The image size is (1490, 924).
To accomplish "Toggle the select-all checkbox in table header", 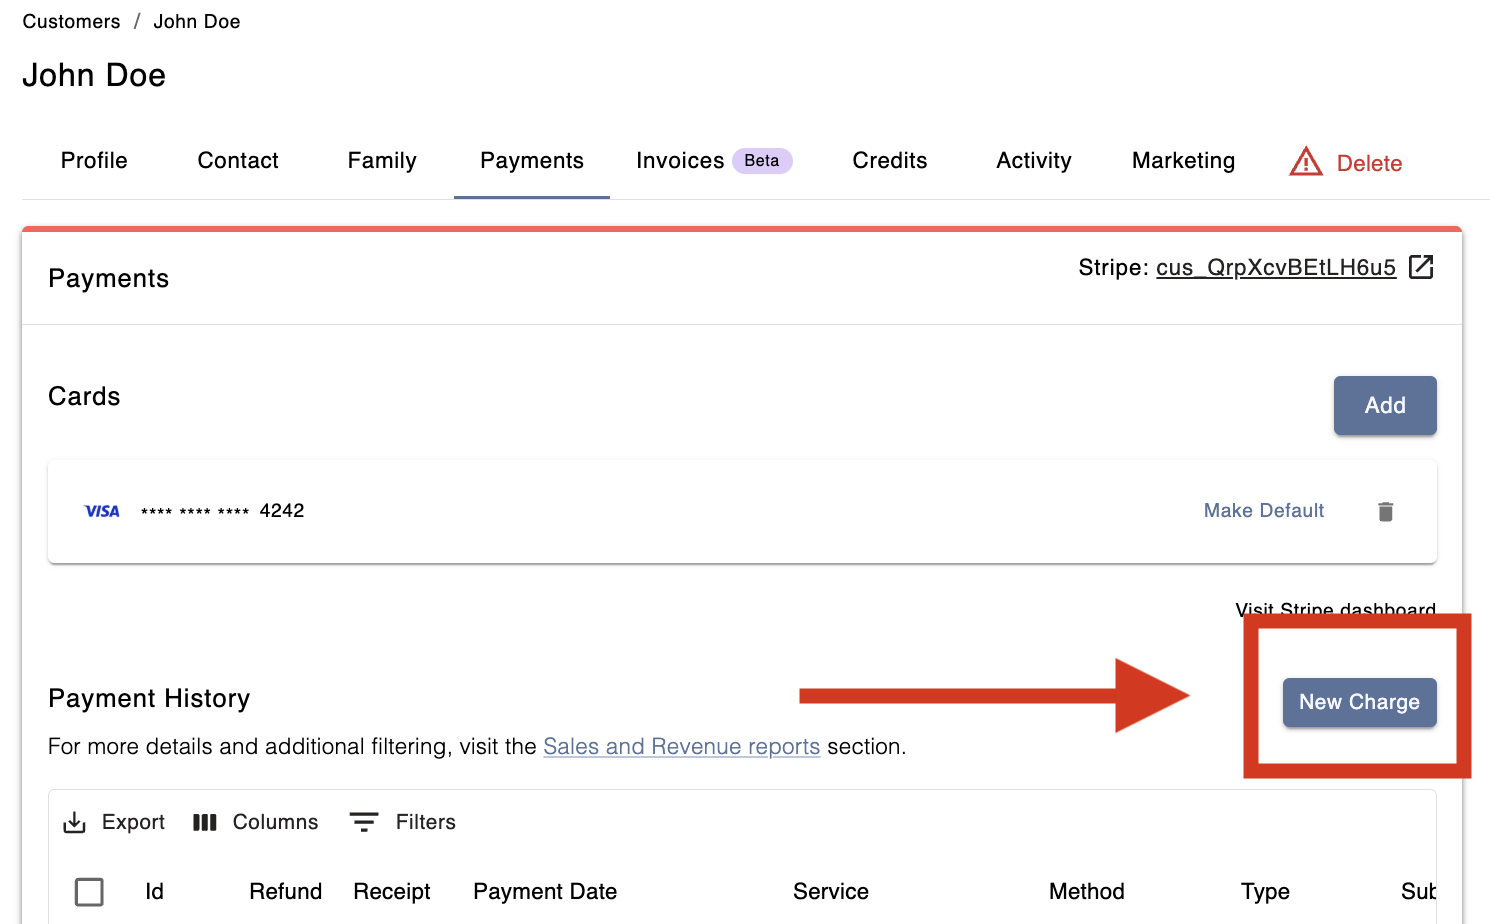I will pyautogui.click(x=89, y=891).
